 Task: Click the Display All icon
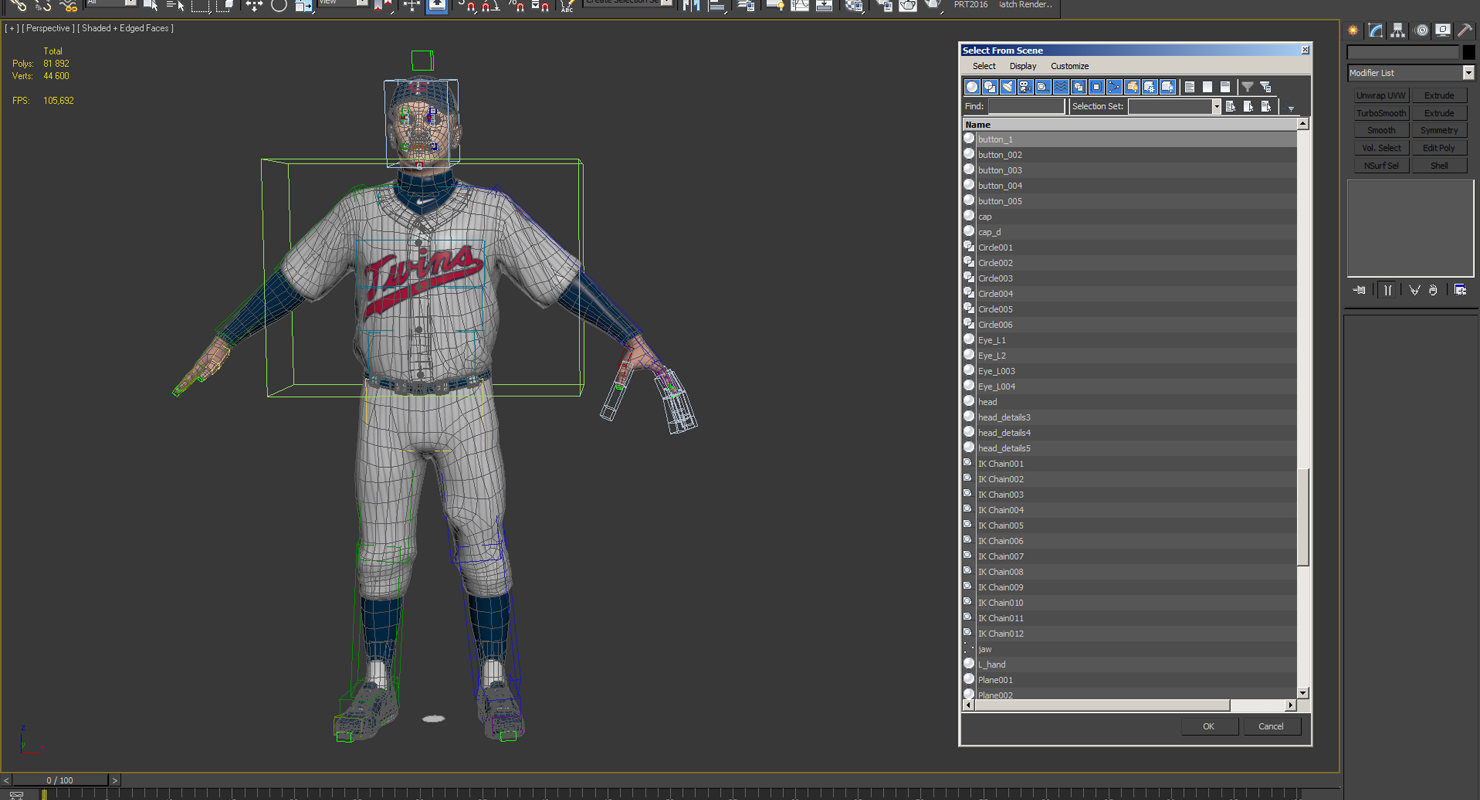click(x=1189, y=87)
